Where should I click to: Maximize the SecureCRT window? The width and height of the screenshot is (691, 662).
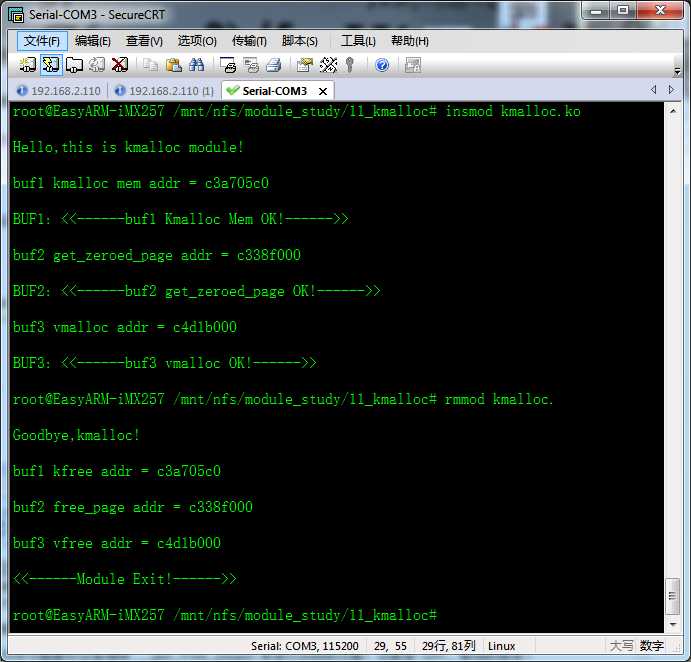[x=623, y=11]
